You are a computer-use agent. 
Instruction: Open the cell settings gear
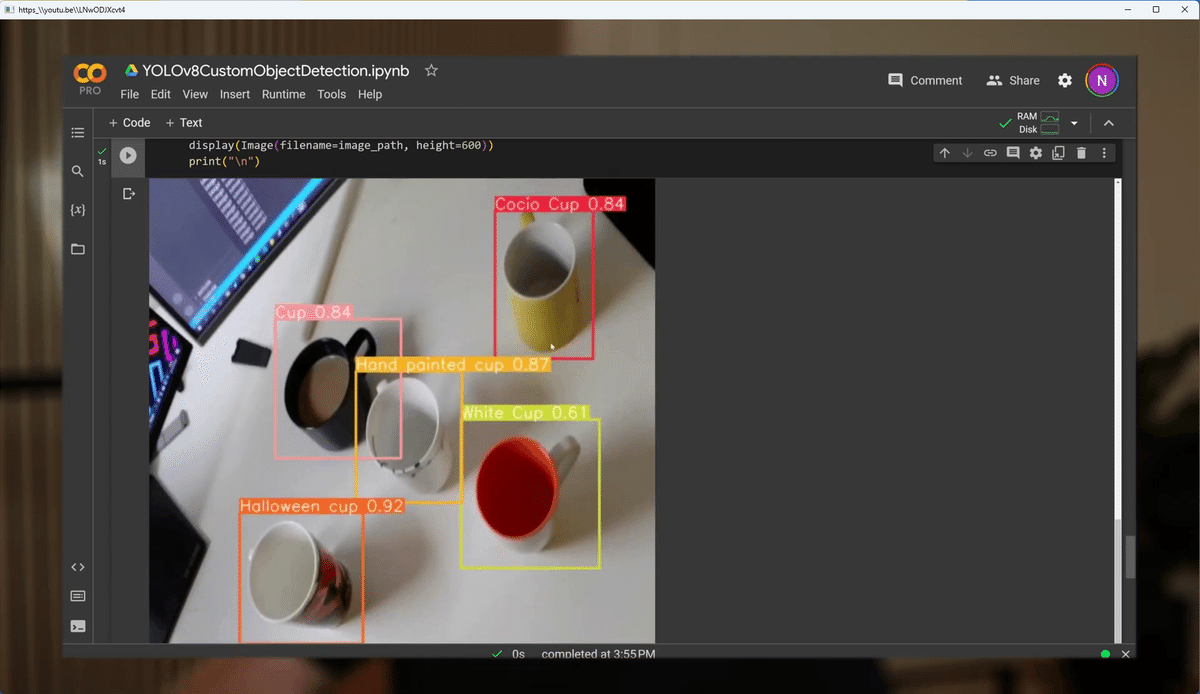pos(1035,152)
